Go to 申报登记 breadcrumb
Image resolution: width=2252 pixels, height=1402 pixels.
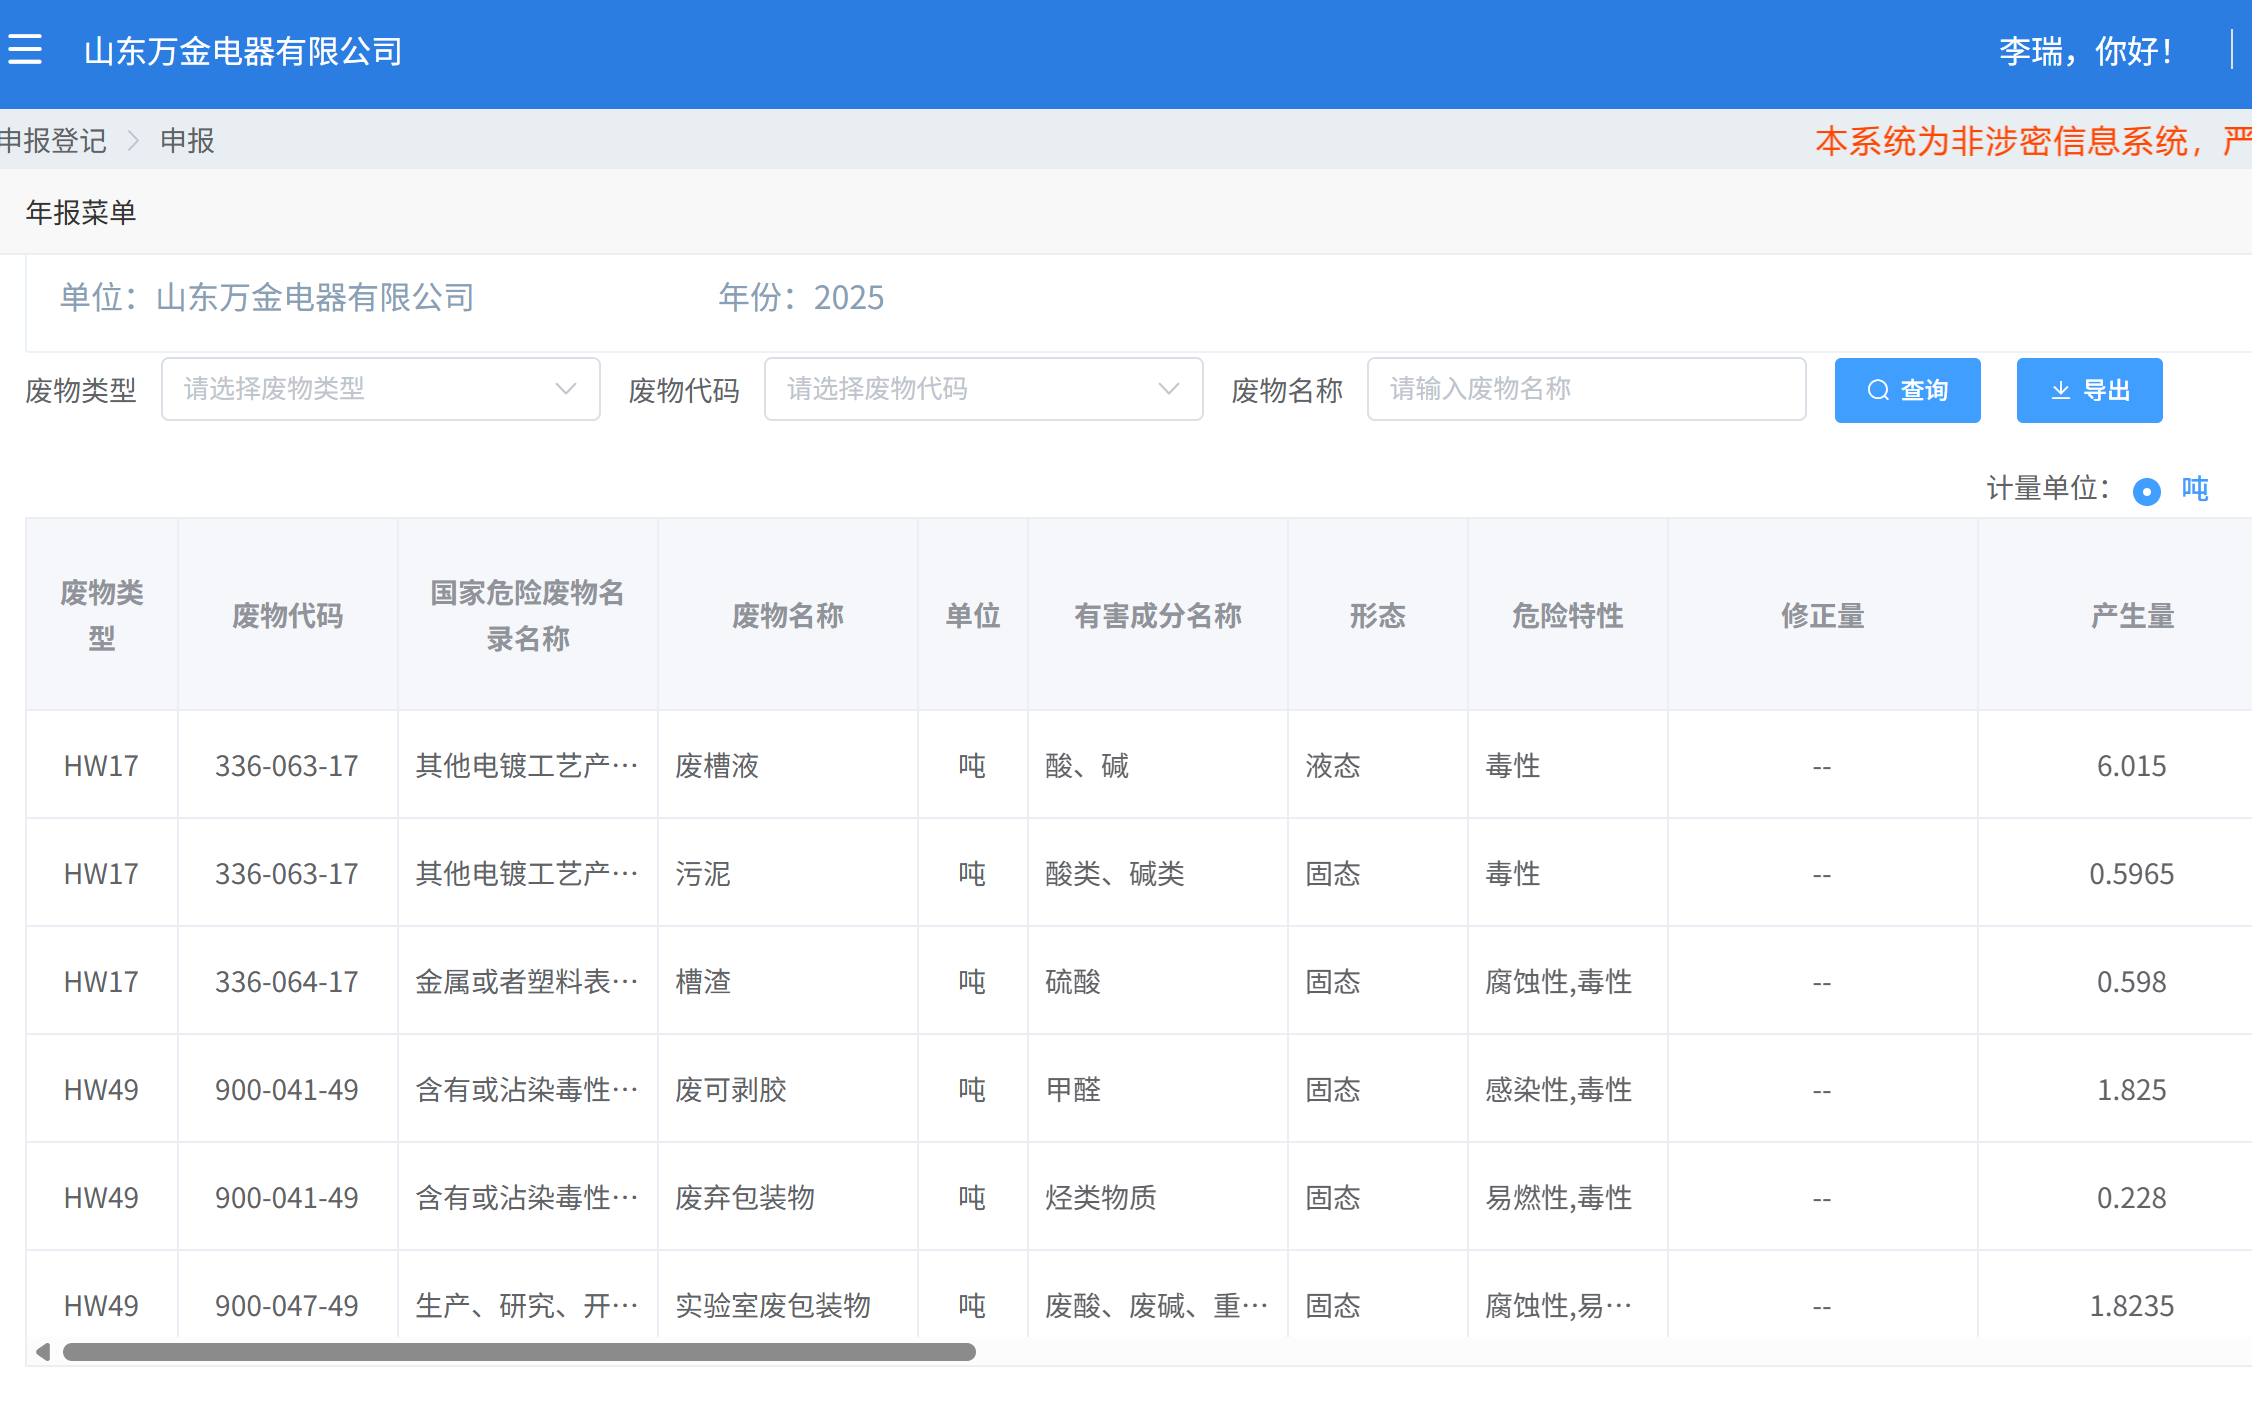click(x=54, y=141)
